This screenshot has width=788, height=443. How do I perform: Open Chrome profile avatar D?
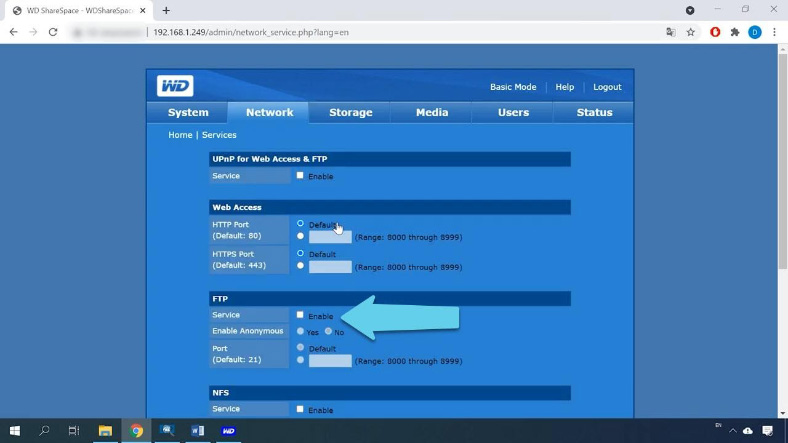click(x=754, y=32)
